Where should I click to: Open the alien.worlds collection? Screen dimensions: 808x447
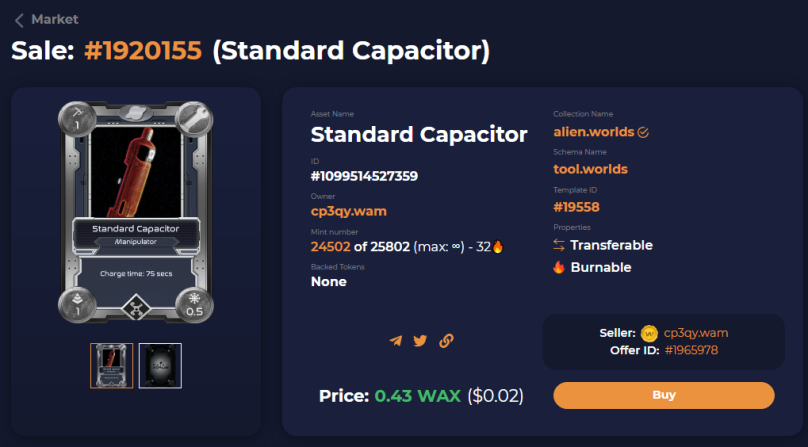(x=594, y=132)
